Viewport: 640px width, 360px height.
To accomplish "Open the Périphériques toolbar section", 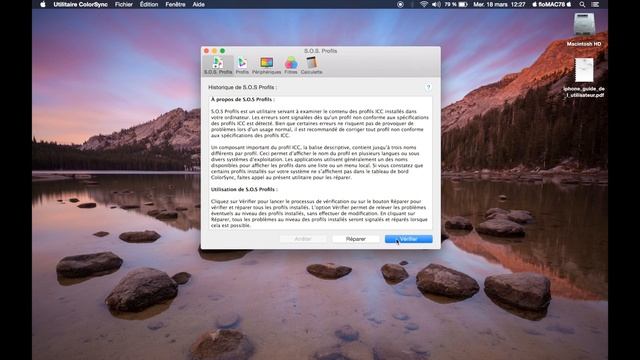I will (x=267, y=65).
